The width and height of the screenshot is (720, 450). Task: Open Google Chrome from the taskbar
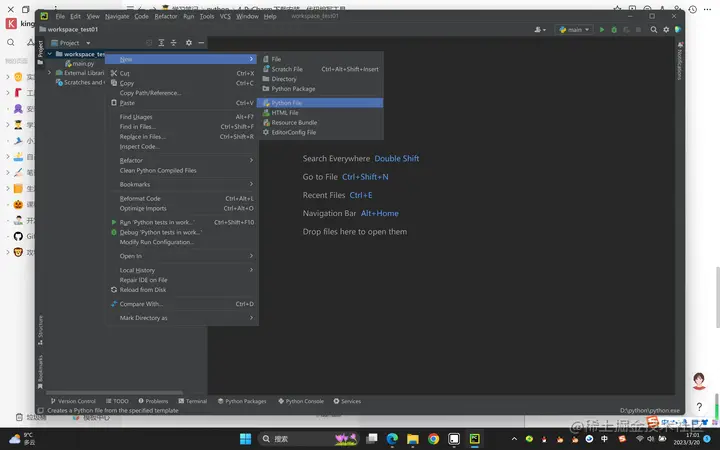[x=433, y=439]
